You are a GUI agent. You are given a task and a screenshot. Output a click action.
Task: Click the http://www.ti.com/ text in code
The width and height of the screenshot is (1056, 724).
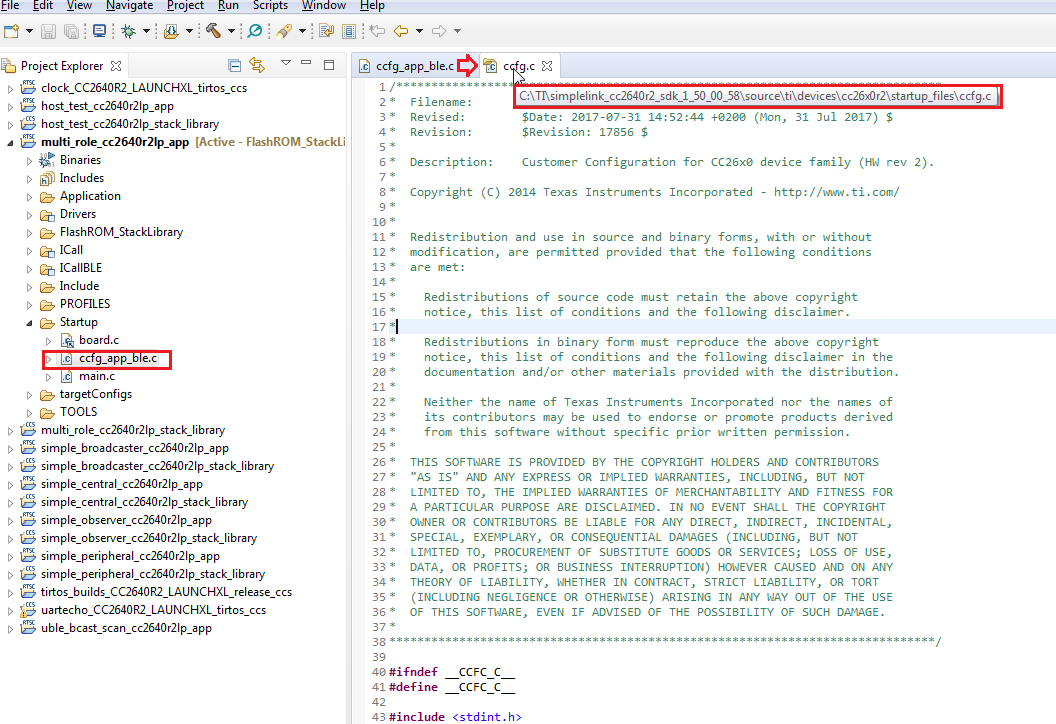[x=836, y=192]
